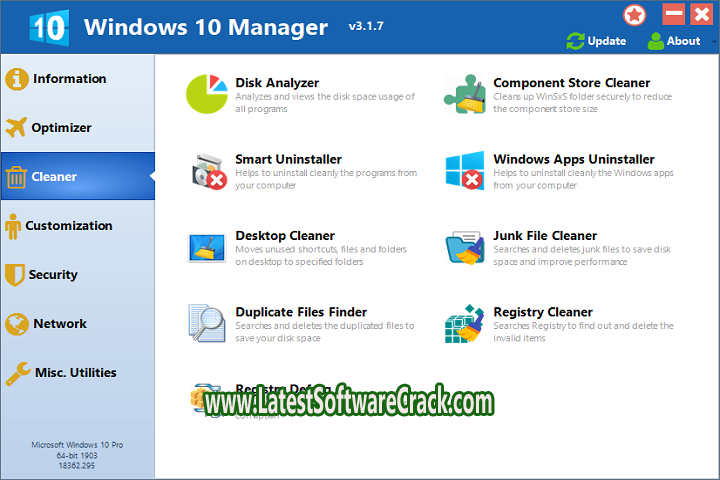Click the green About user icon

(655, 41)
